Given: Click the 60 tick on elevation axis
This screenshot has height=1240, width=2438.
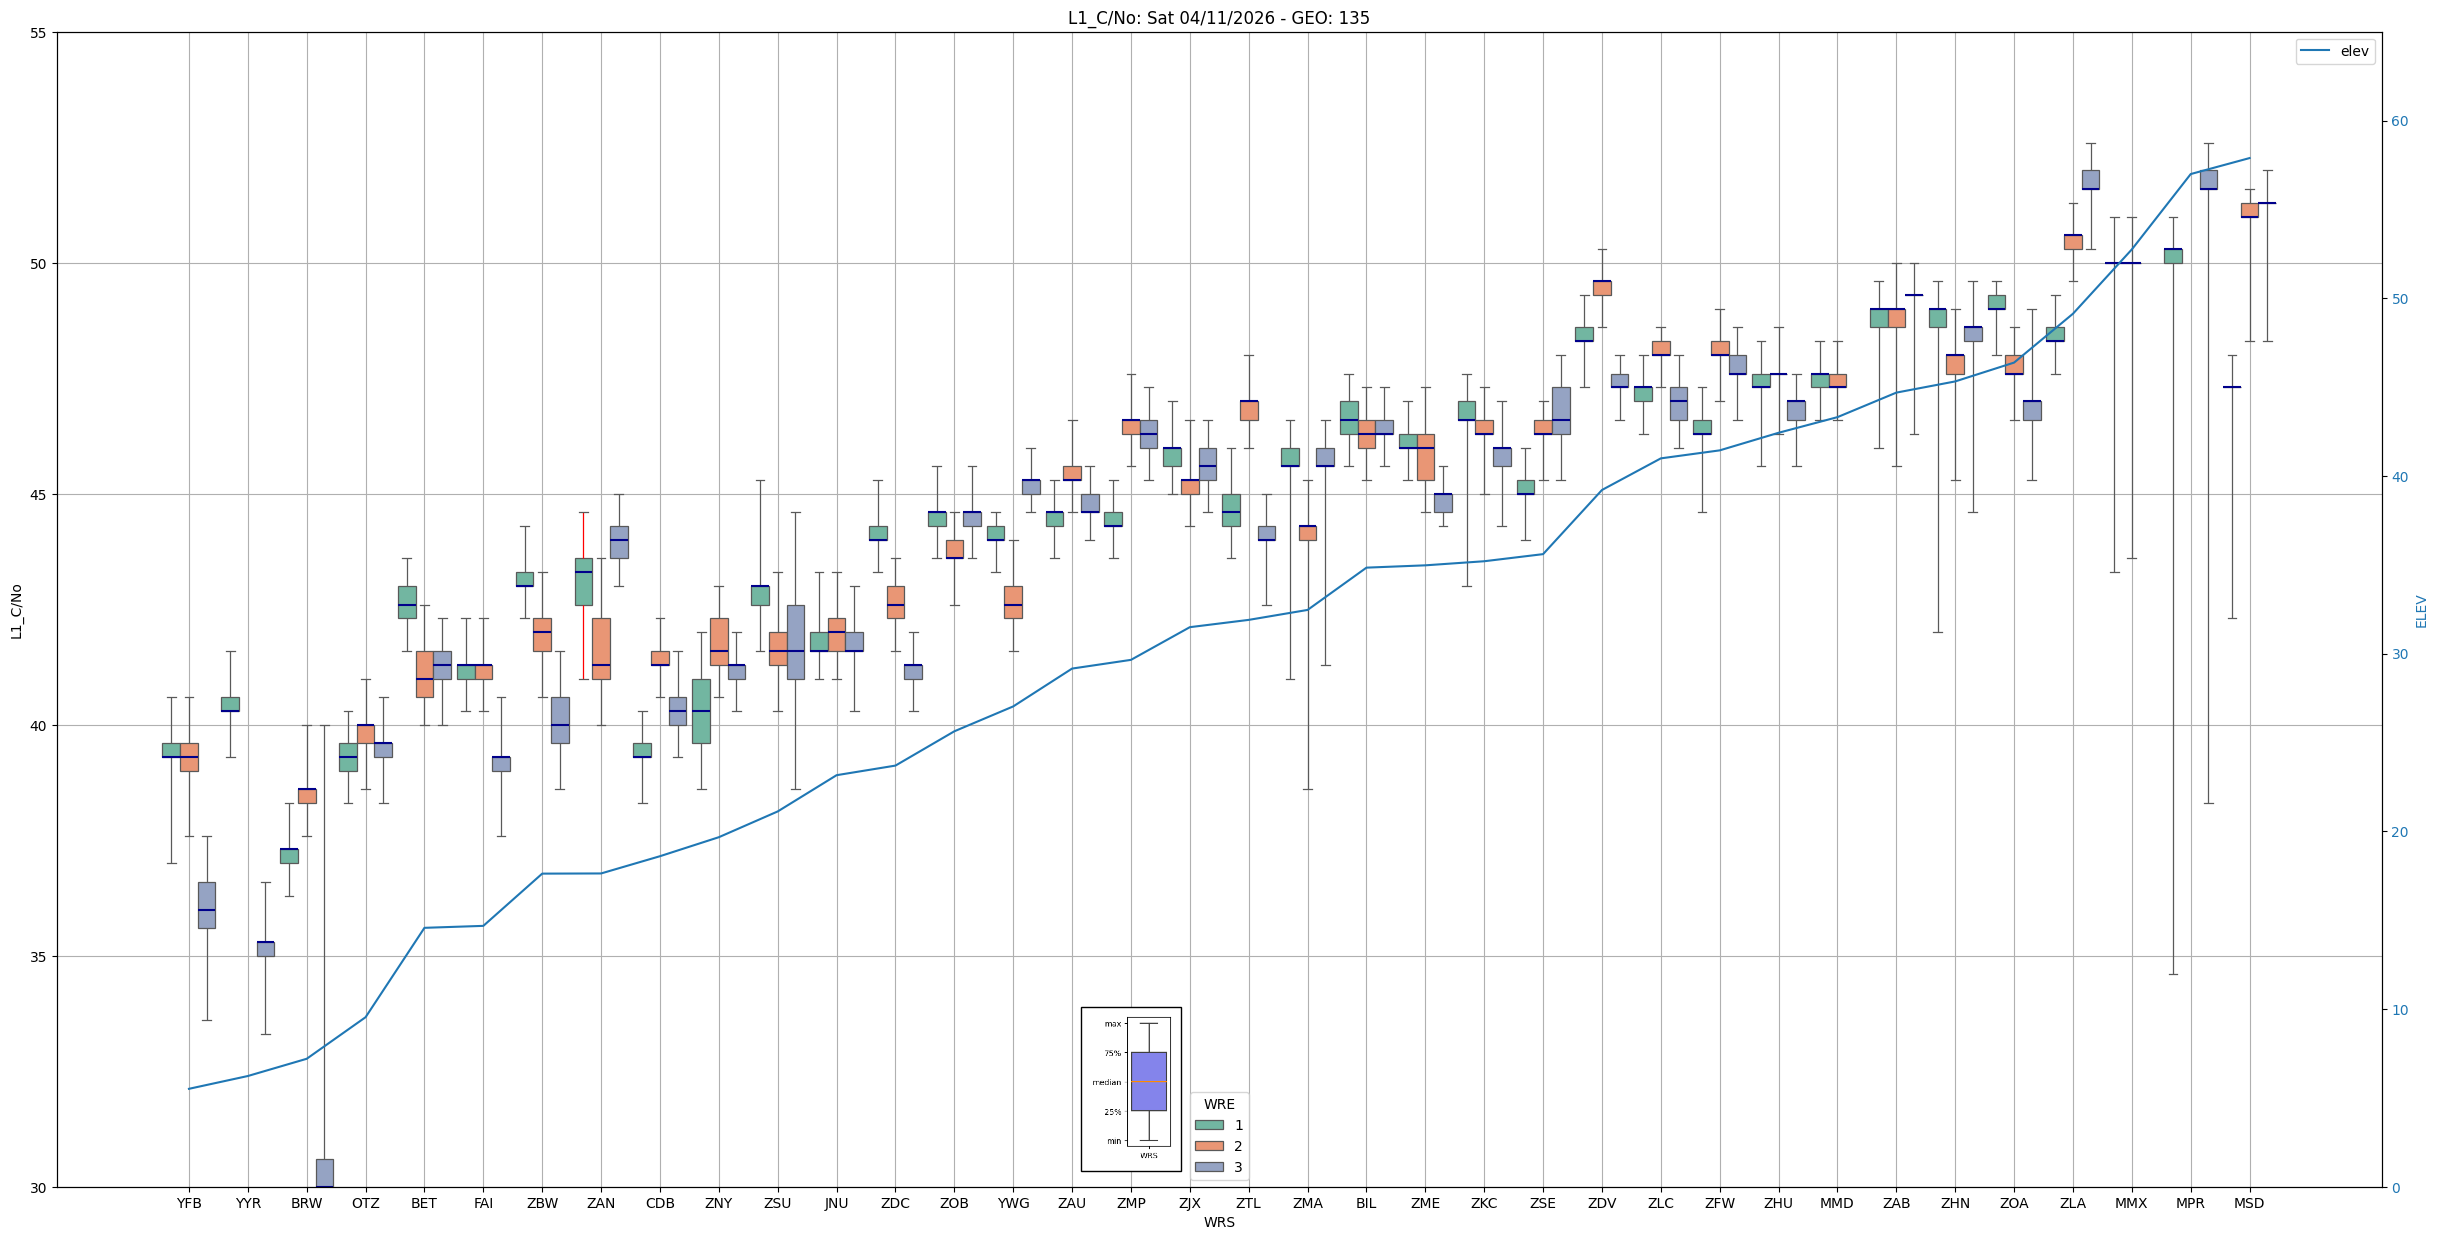Looking at the screenshot, I should [x=2399, y=122].
